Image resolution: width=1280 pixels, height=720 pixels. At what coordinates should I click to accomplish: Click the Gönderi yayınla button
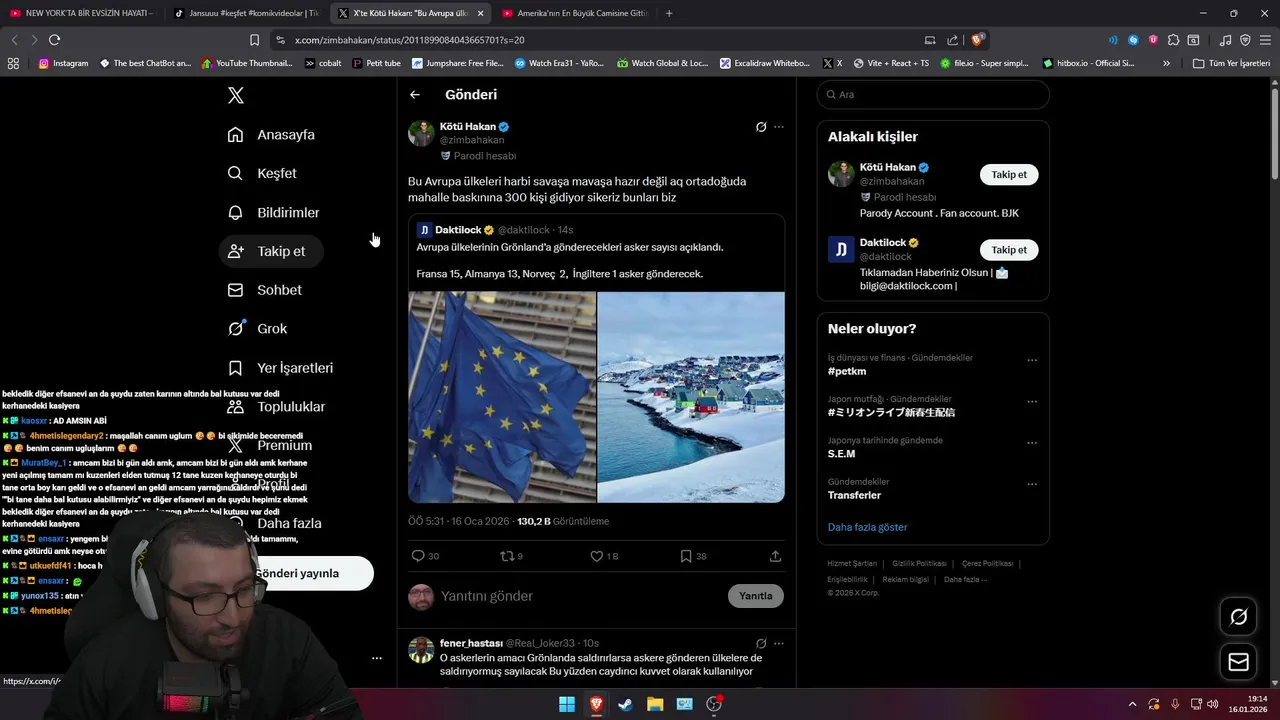(x=297, y=573)
